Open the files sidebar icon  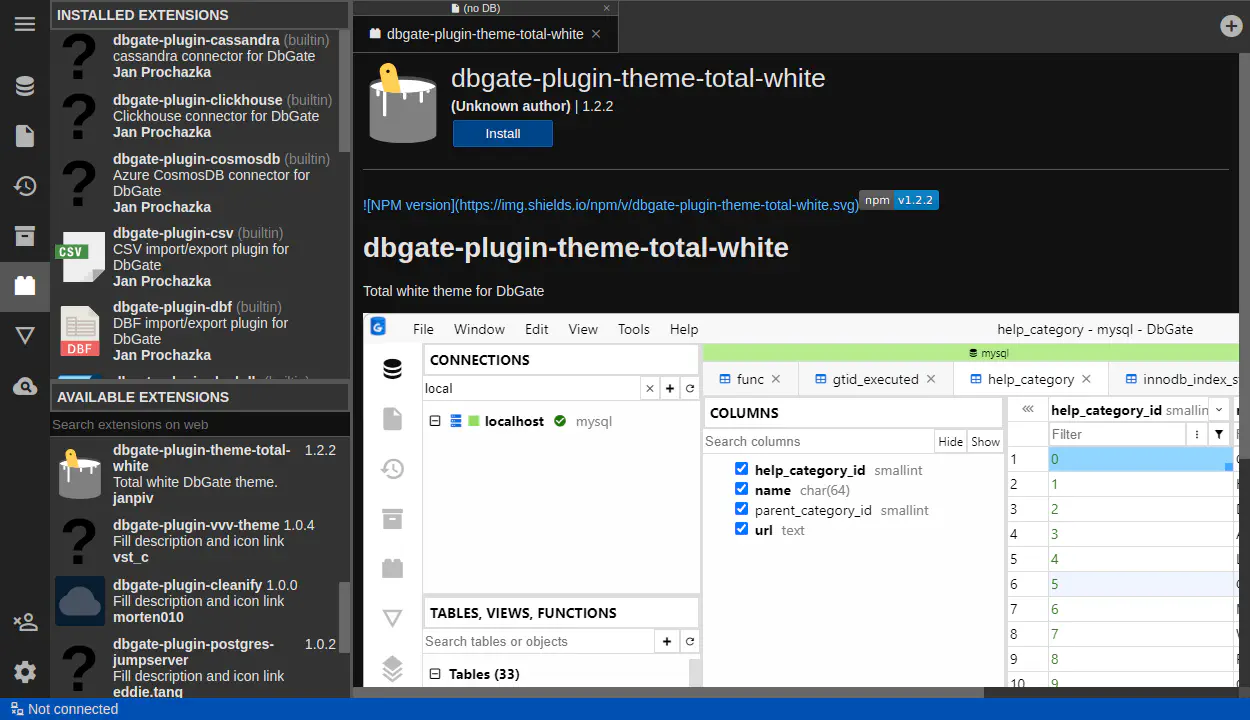click(x=25, y=136)
